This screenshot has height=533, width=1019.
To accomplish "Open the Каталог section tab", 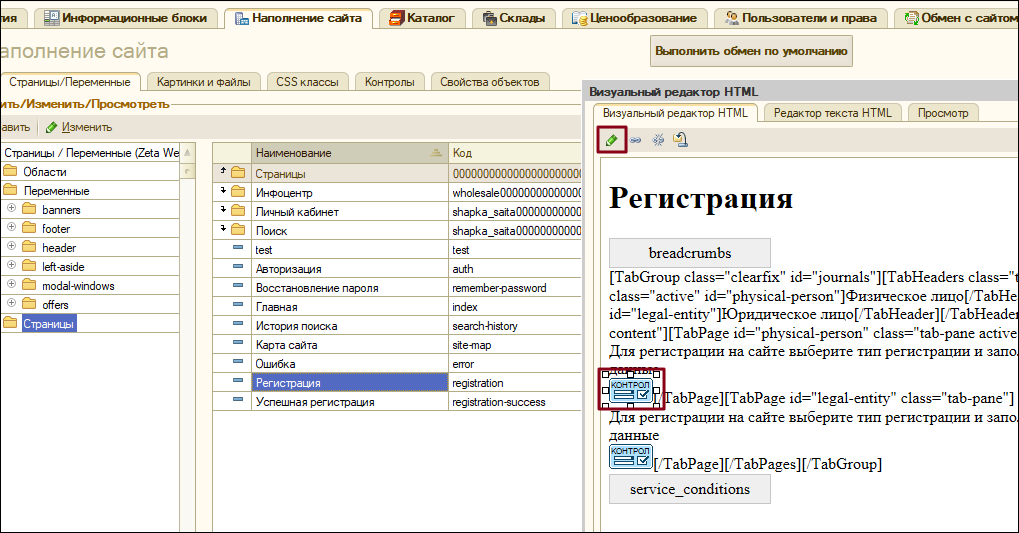I will pos(422,18).
